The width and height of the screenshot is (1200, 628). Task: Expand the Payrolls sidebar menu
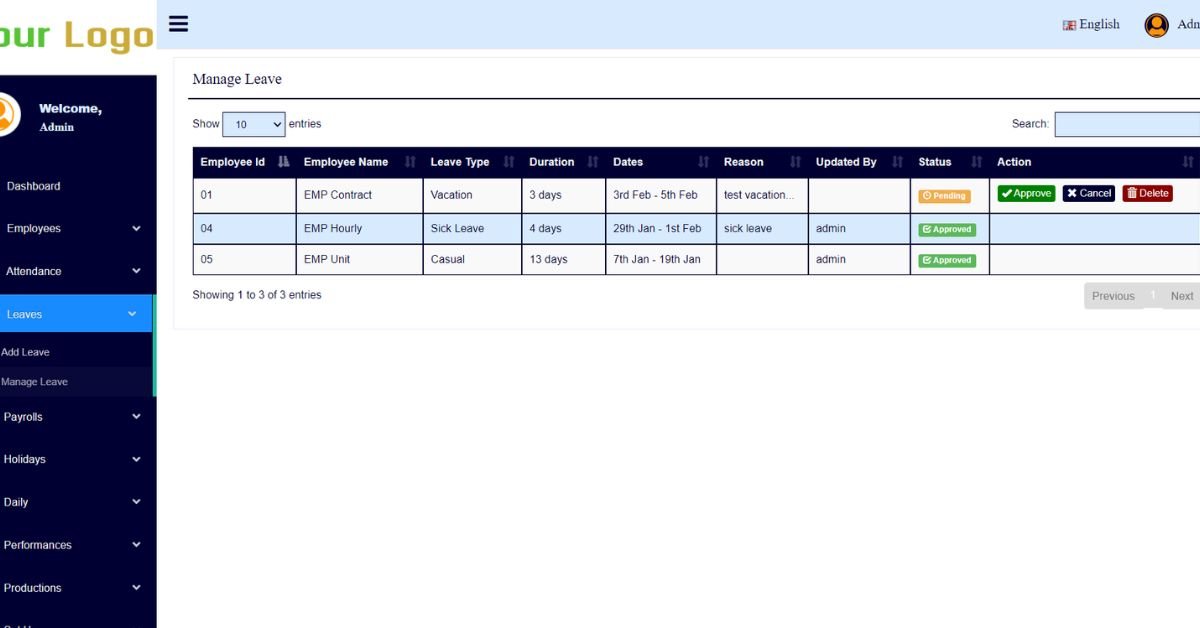click(x=136, y=417)
